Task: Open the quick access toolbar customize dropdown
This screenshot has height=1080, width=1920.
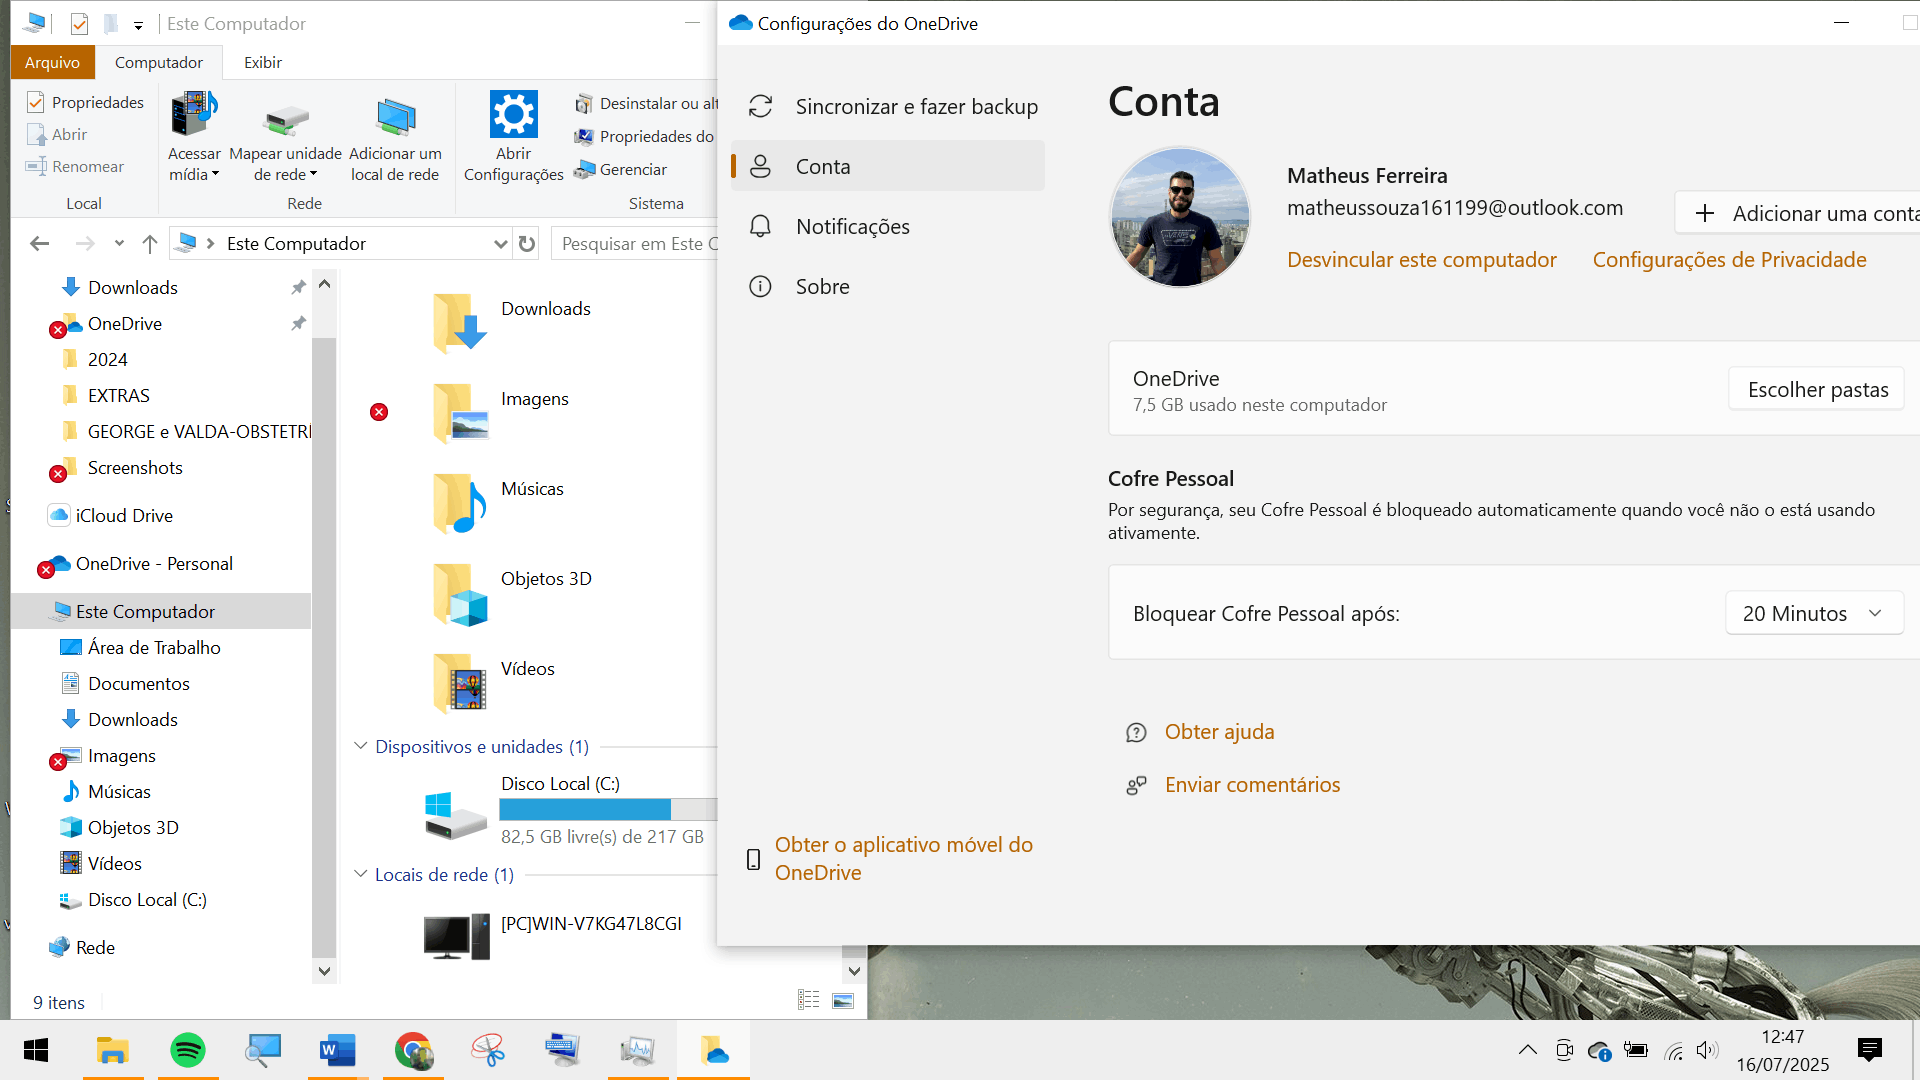Action: point(138,24)
